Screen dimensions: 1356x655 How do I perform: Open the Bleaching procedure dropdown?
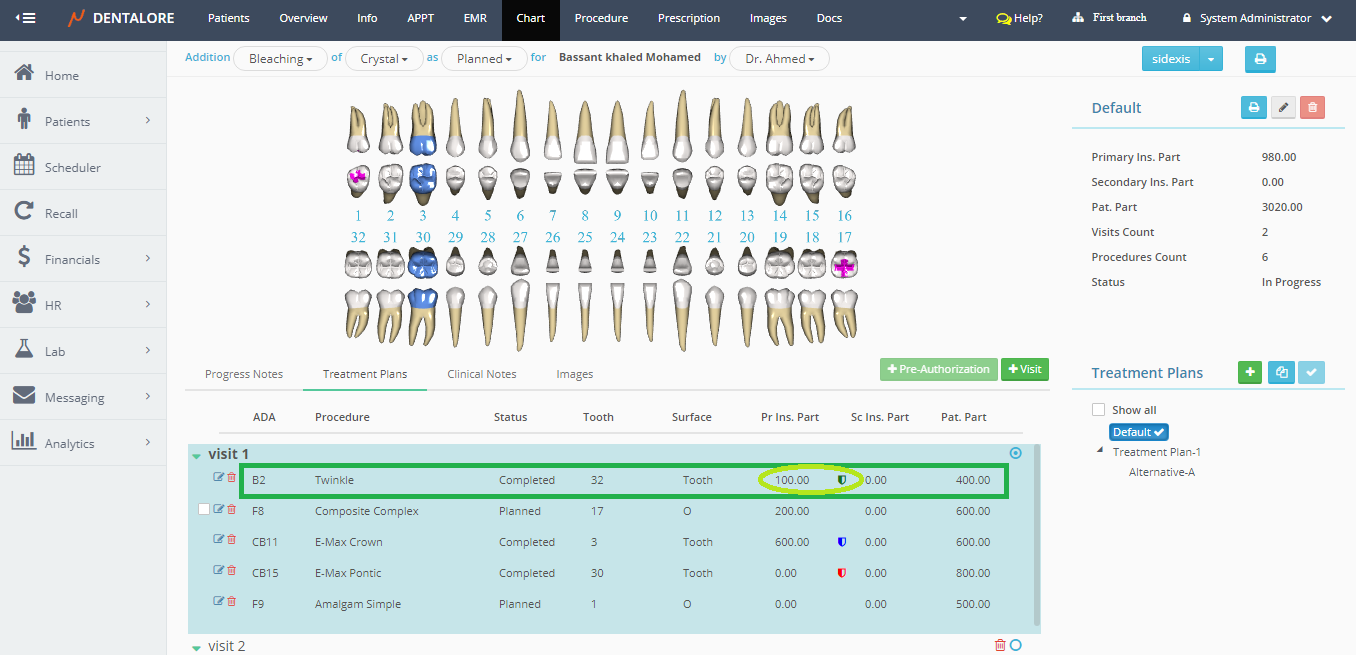click(x=280, y=59)
